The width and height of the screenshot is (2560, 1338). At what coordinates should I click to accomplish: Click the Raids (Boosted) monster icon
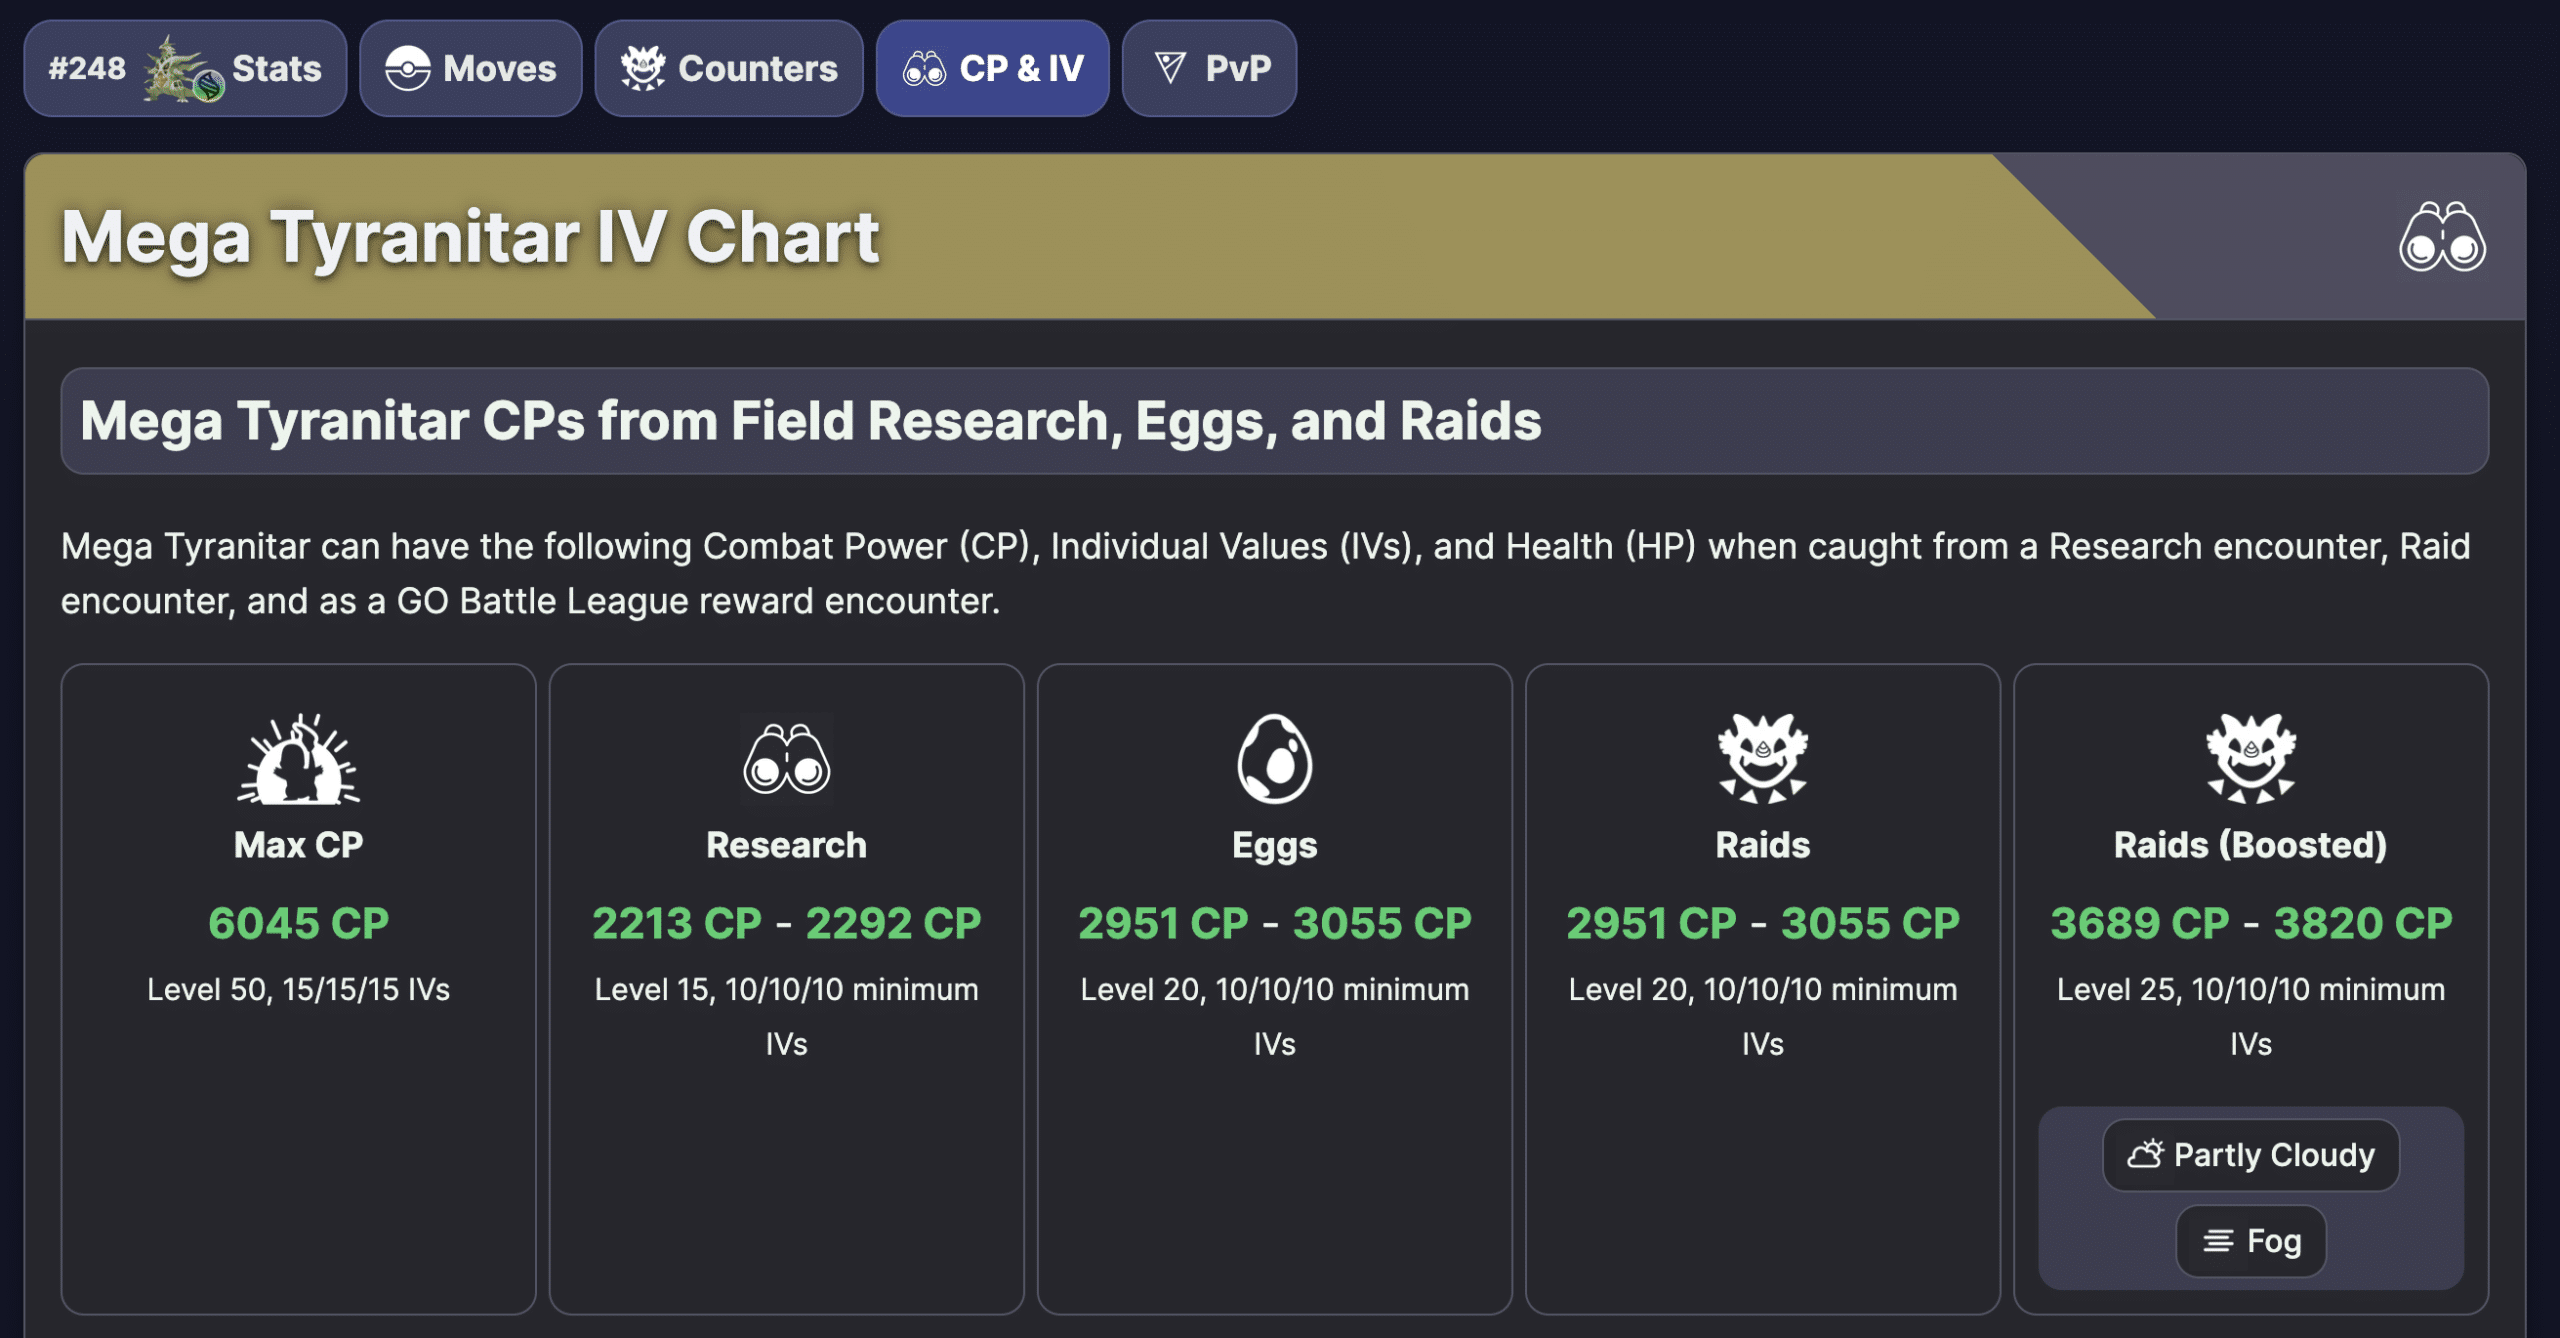(2250, 758)
